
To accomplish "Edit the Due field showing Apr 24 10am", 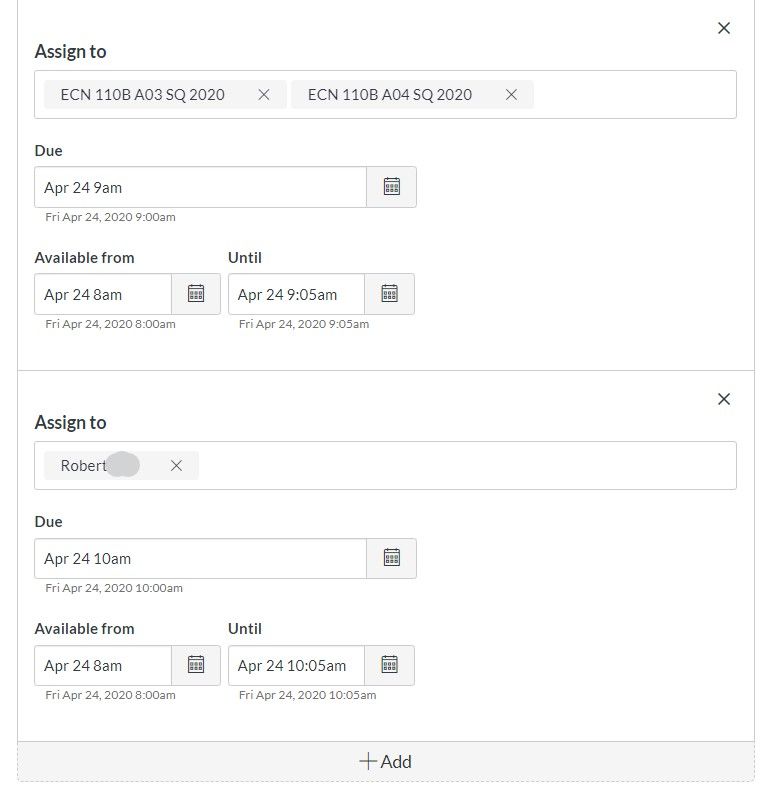I will (200, 558).
